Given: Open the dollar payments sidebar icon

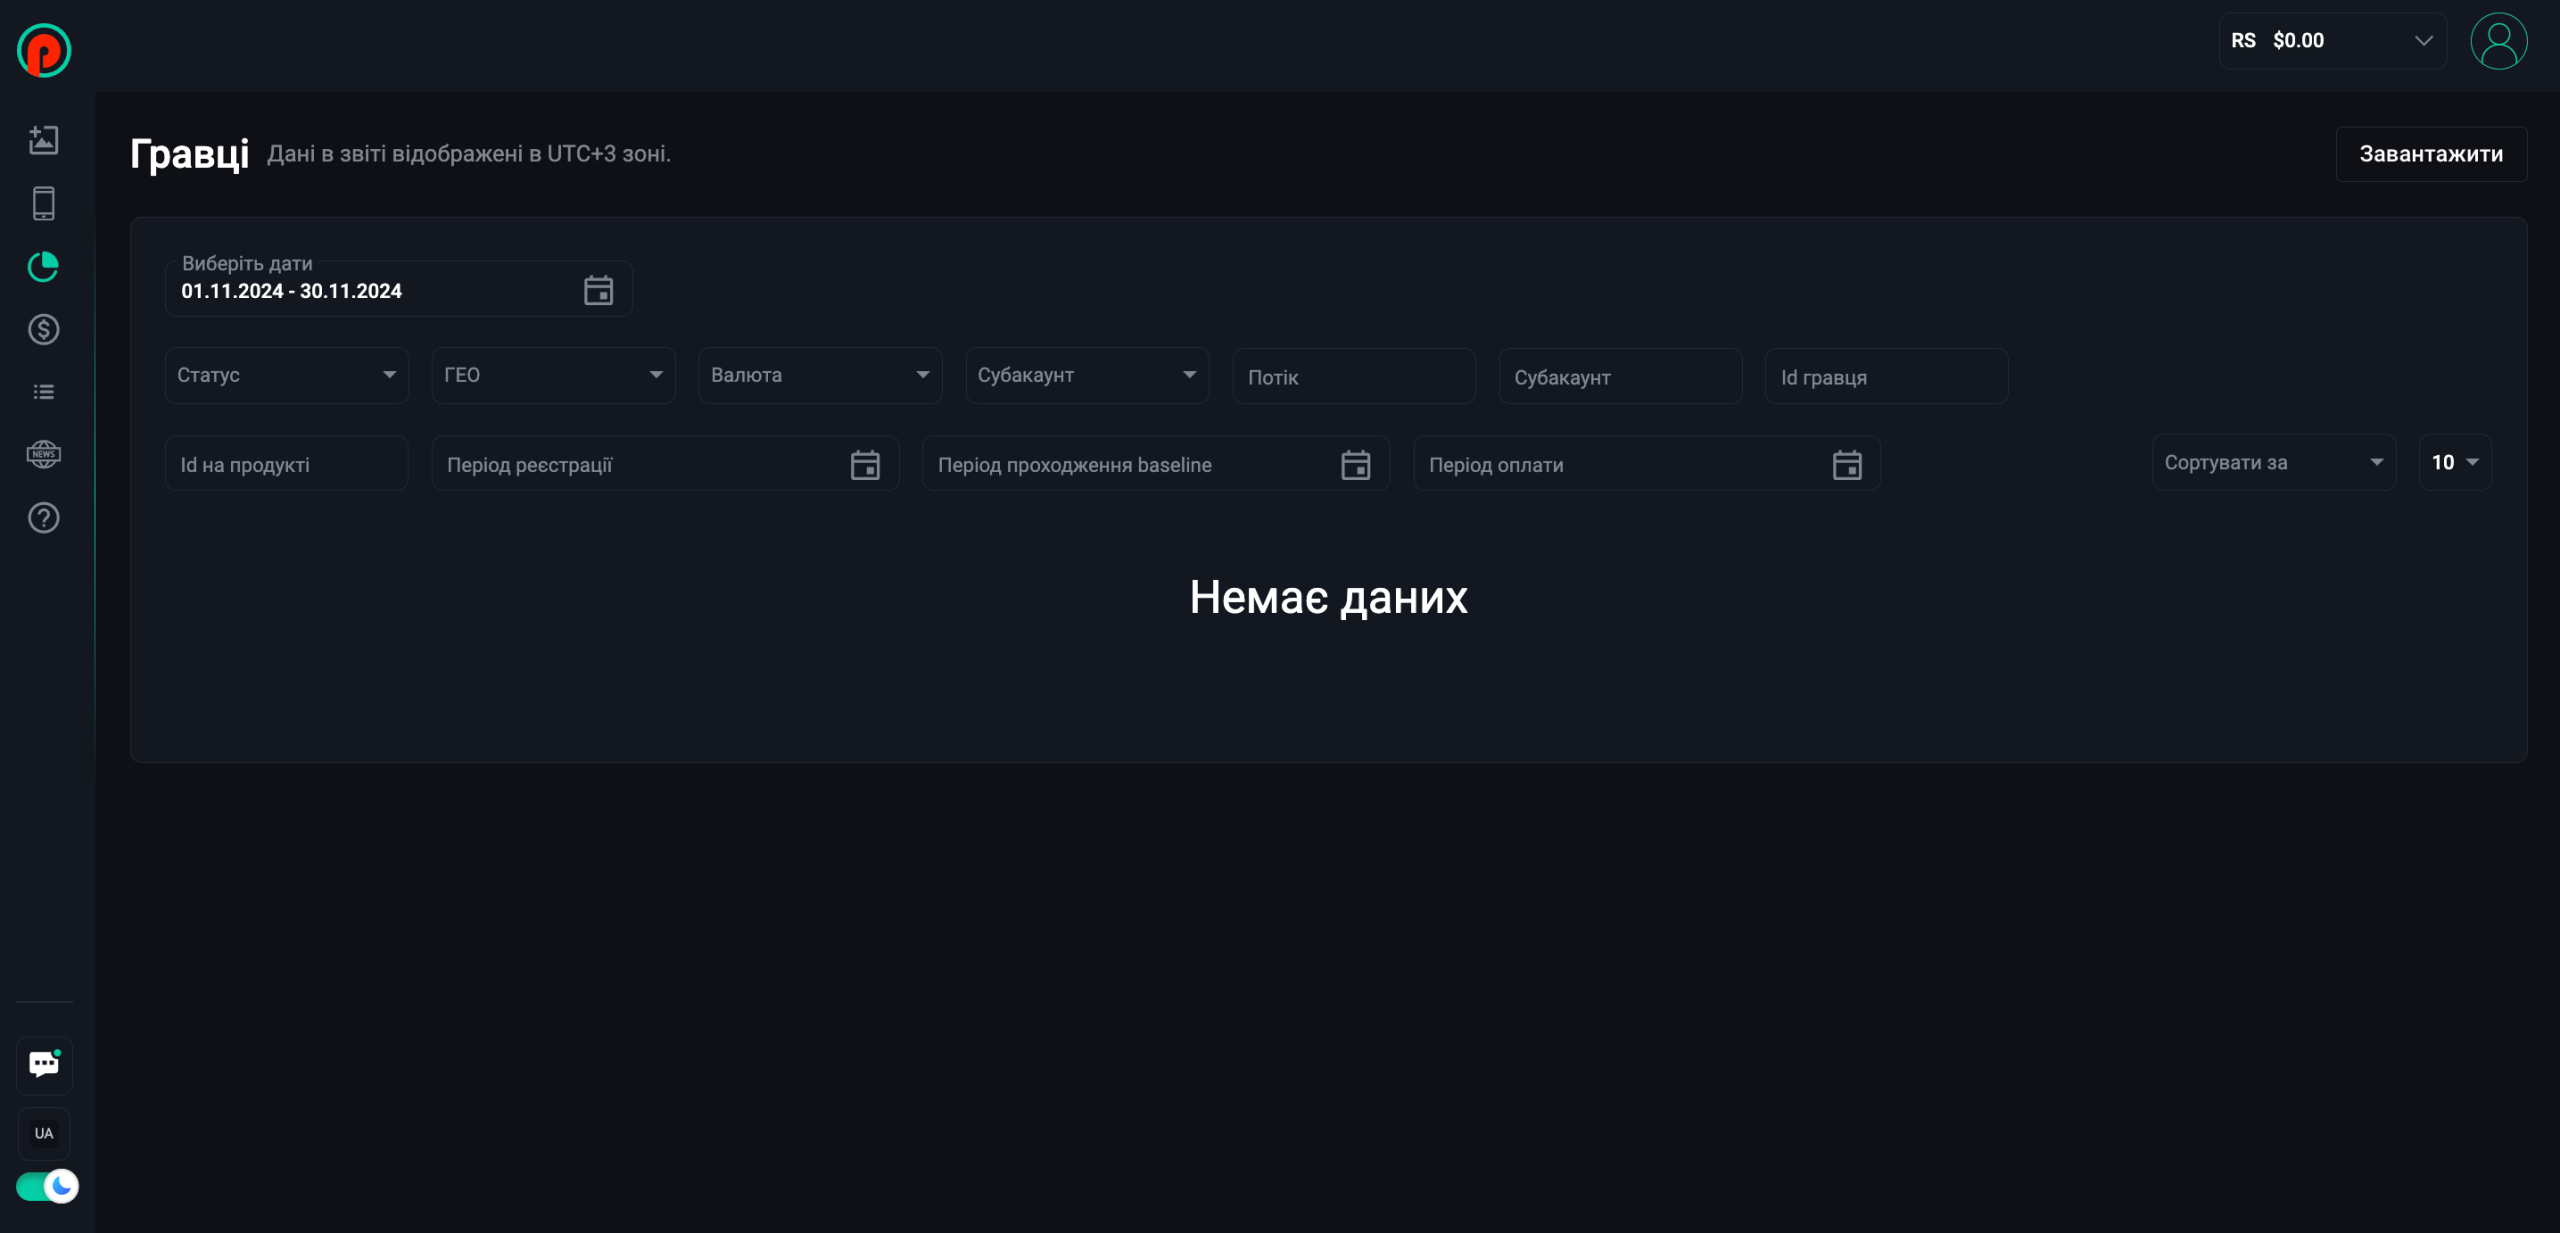Looking at the screenshot, I should point(43,330).
